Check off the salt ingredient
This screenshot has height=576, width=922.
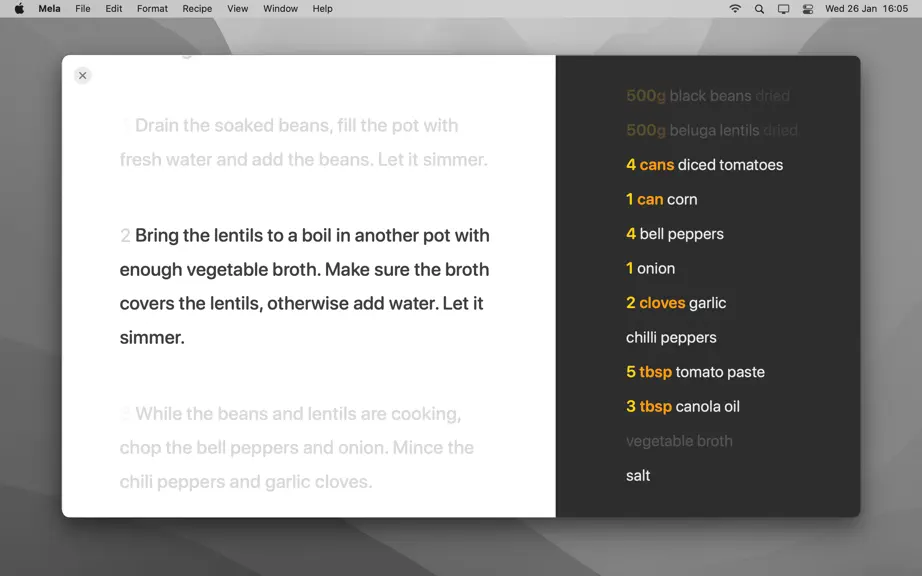point(638,475)
